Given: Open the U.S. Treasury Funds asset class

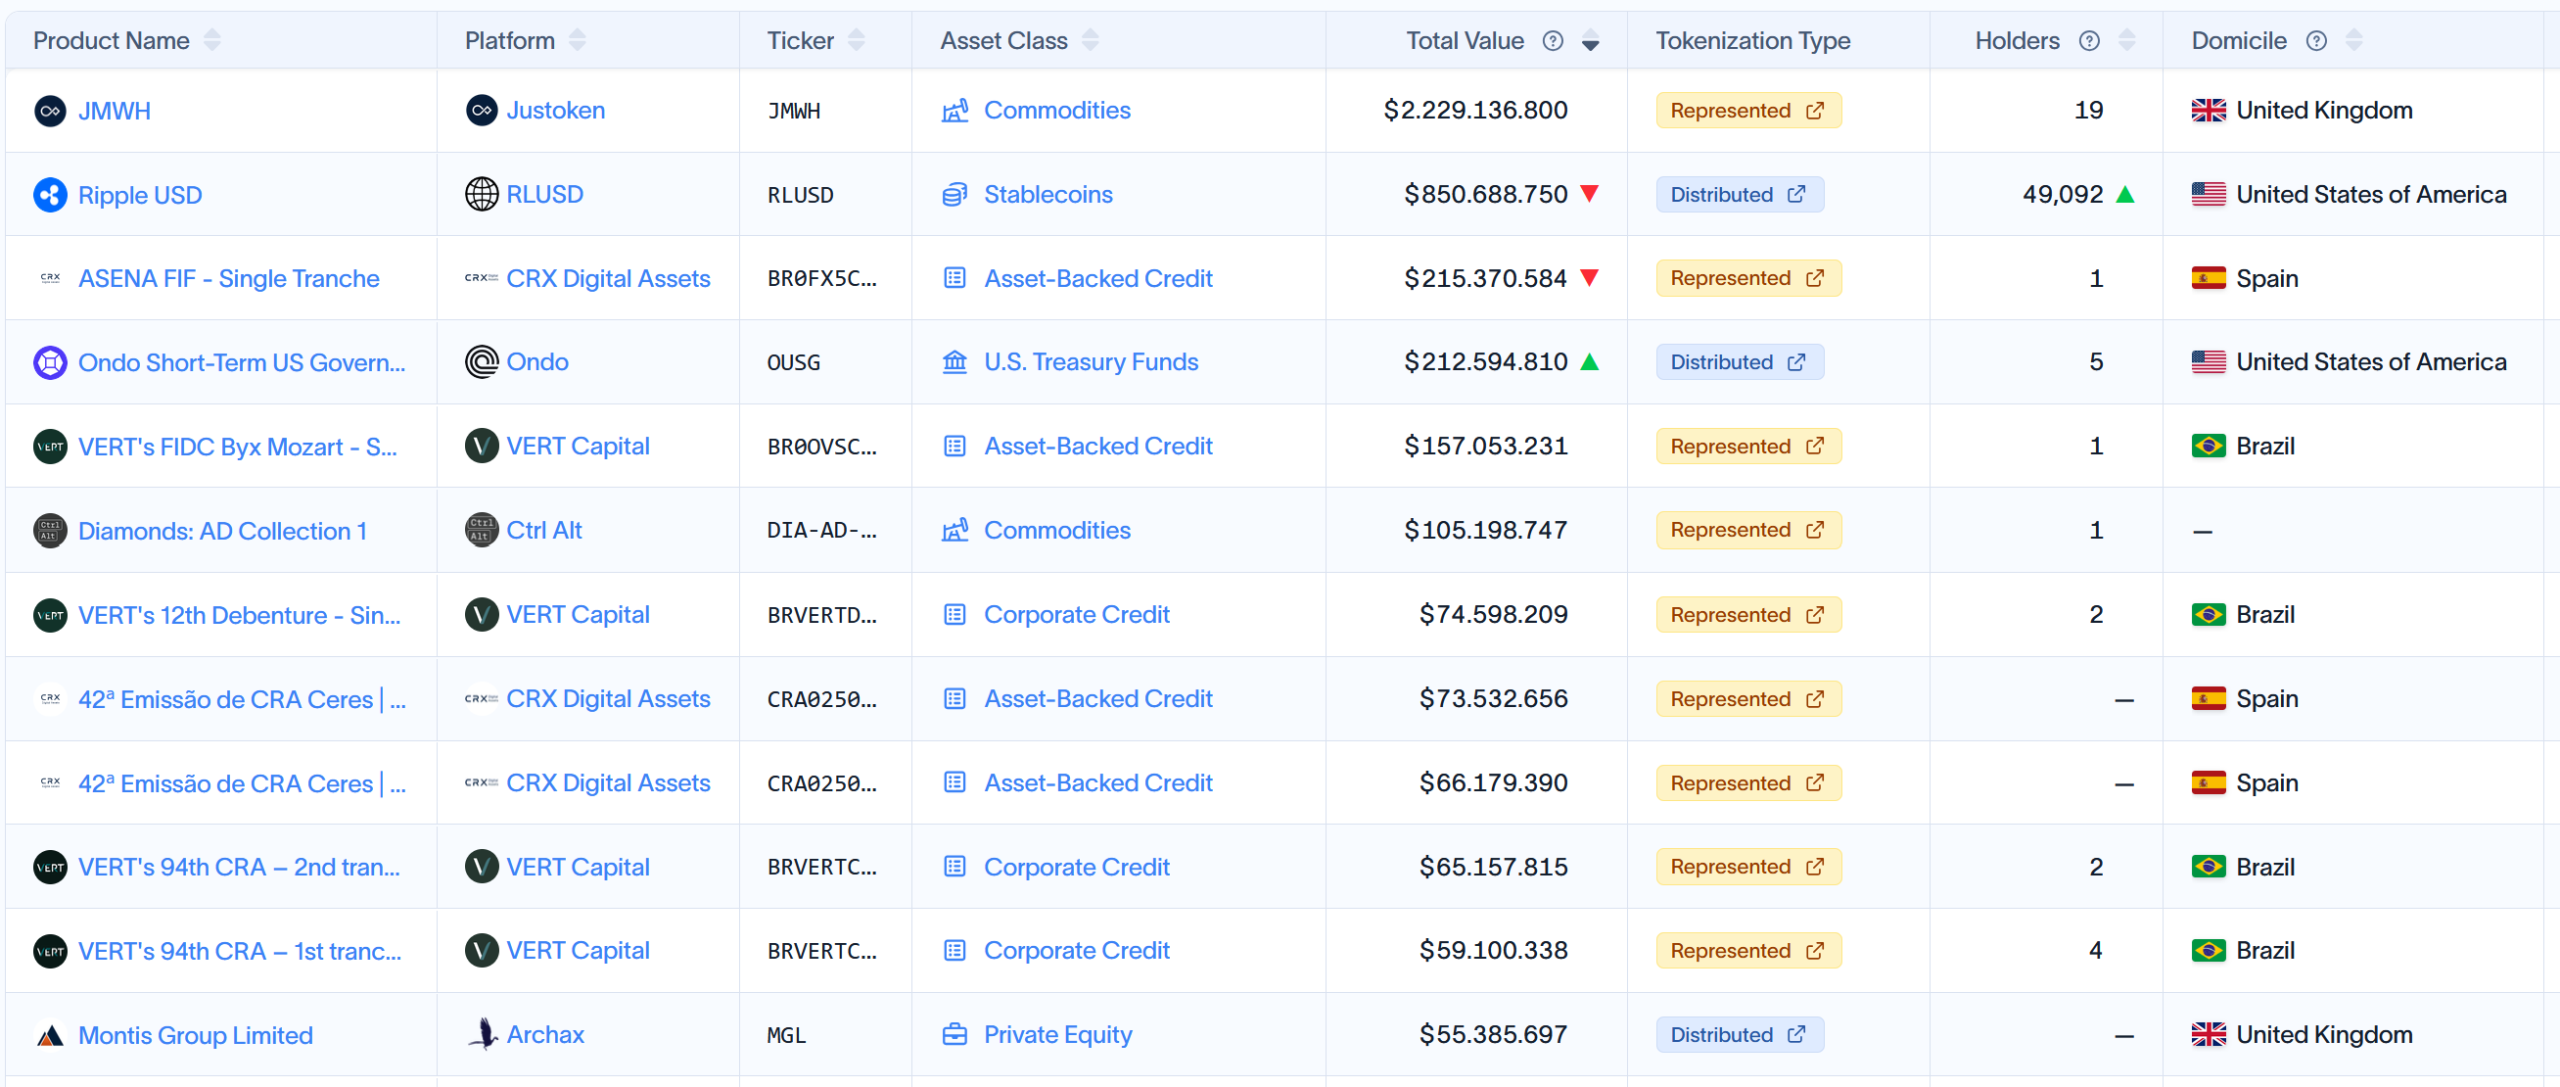Looking at the screenshot, I should pyautogui.click(x=1091, y=362).
